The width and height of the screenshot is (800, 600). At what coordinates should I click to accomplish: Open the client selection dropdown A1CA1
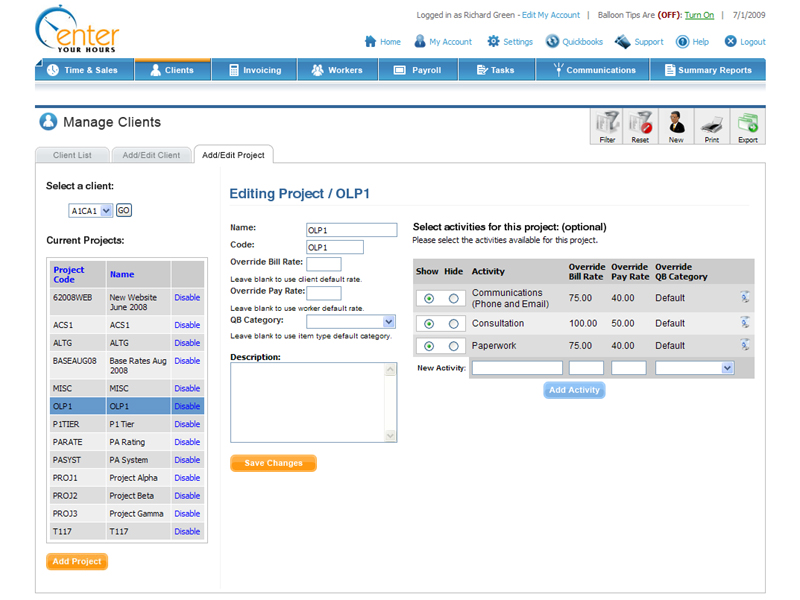(x=91, y=211)
